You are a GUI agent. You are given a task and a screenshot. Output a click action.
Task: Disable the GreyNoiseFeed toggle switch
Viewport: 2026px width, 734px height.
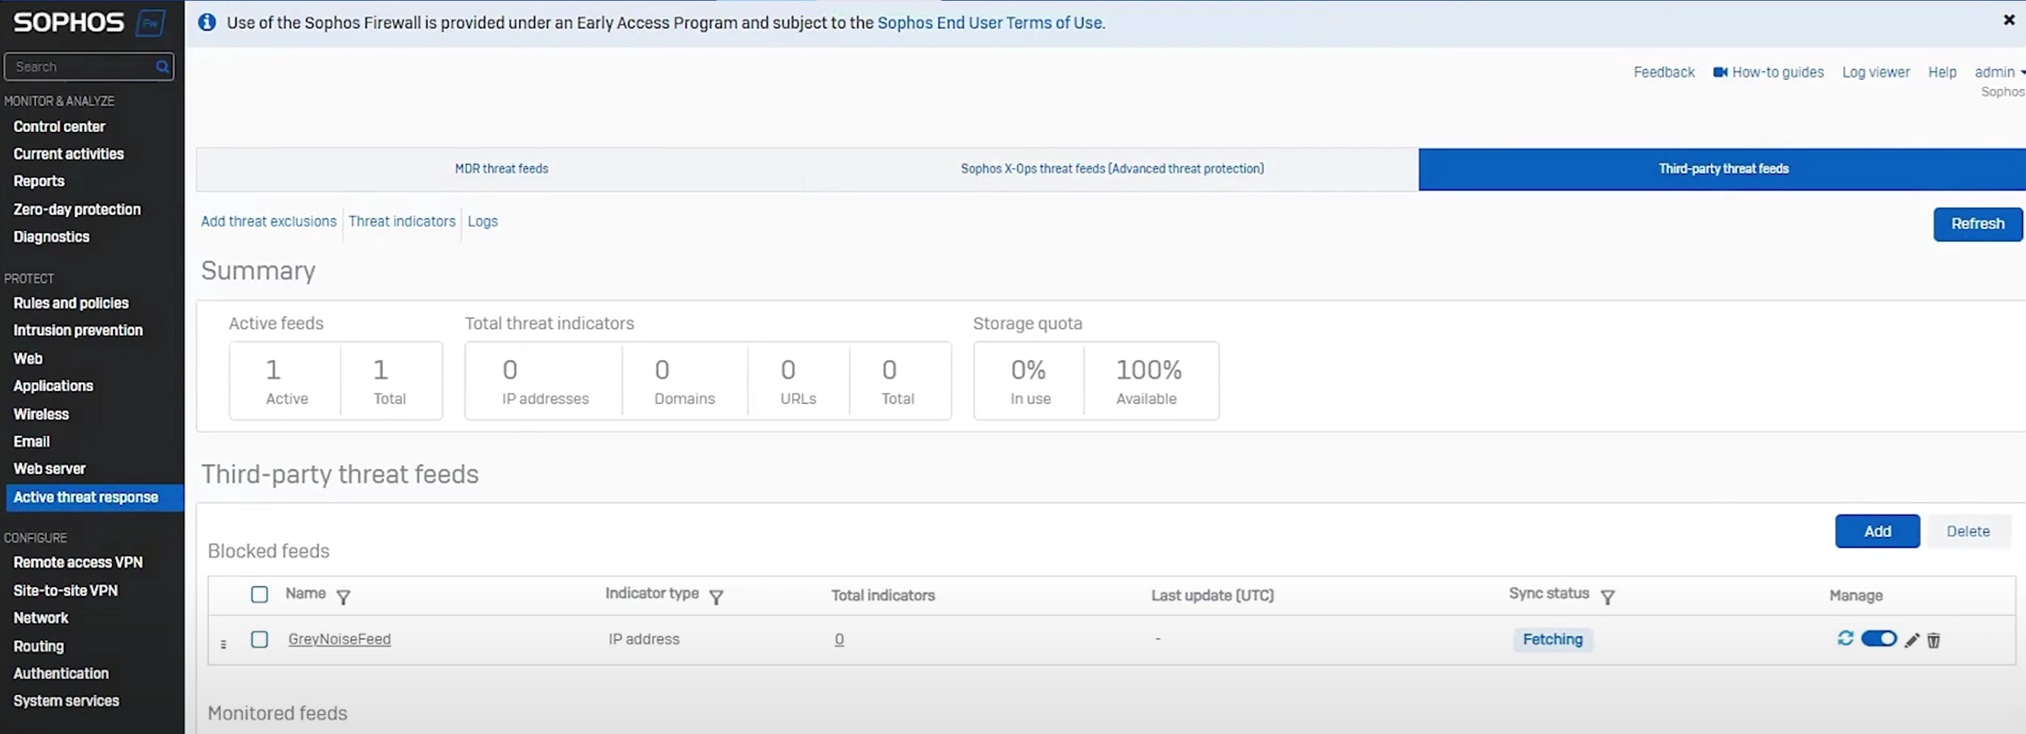(1878, 639)
